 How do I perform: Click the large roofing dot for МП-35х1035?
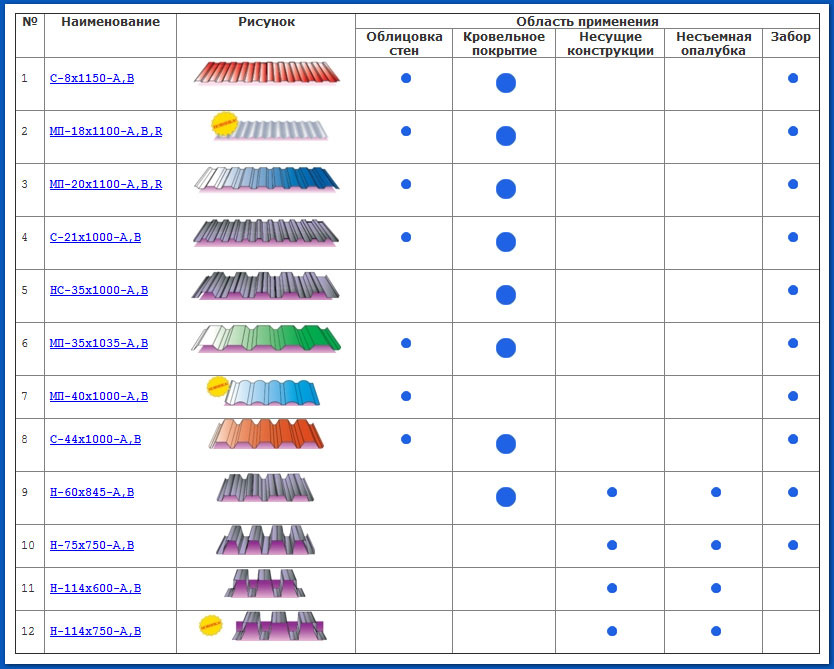coord(506,348)
